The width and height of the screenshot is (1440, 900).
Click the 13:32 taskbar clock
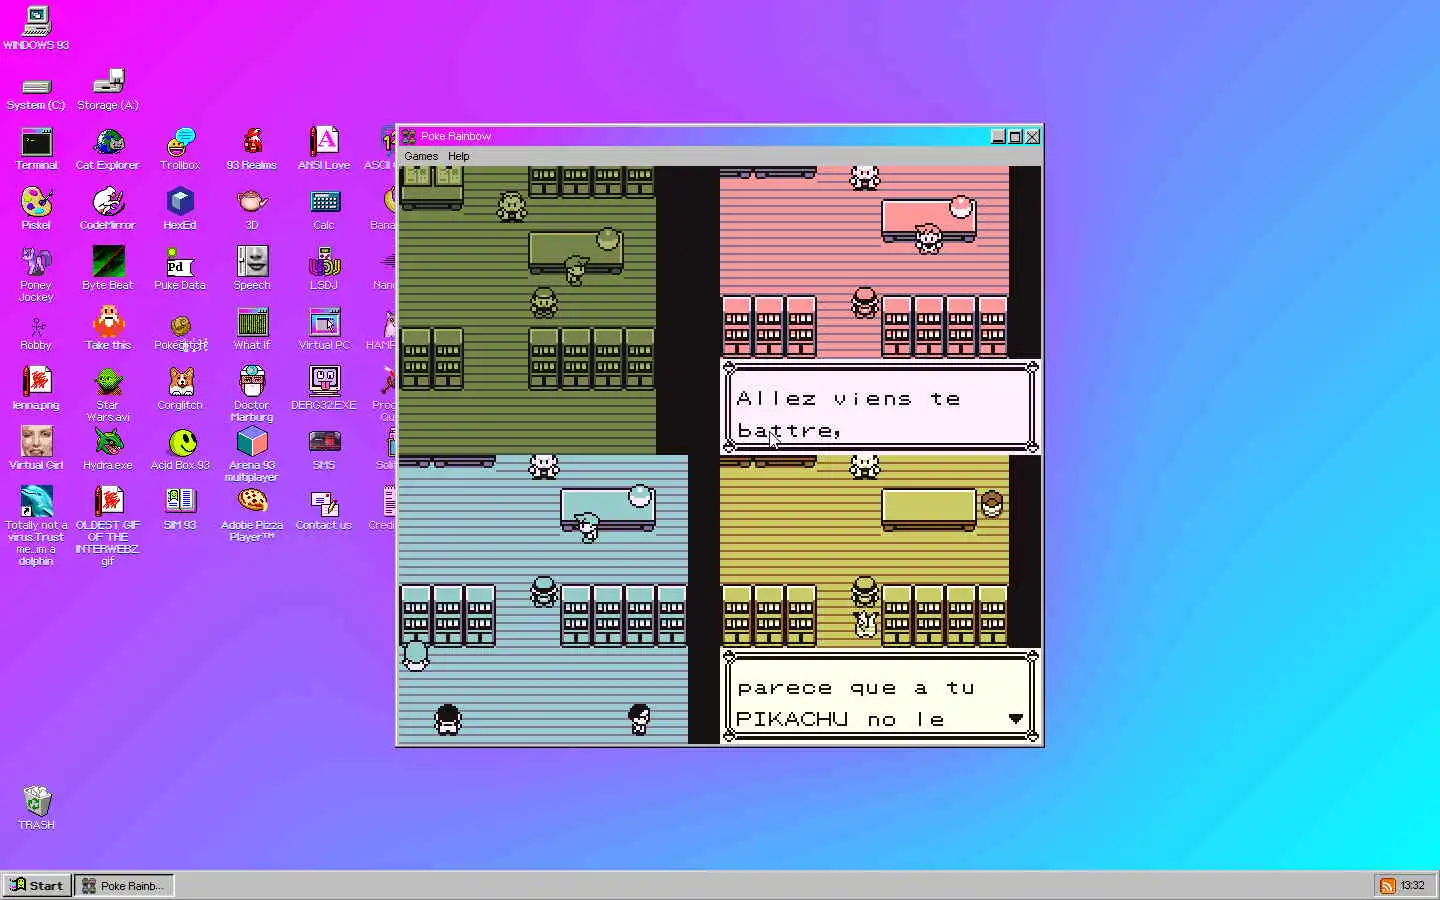(1412, 886)
